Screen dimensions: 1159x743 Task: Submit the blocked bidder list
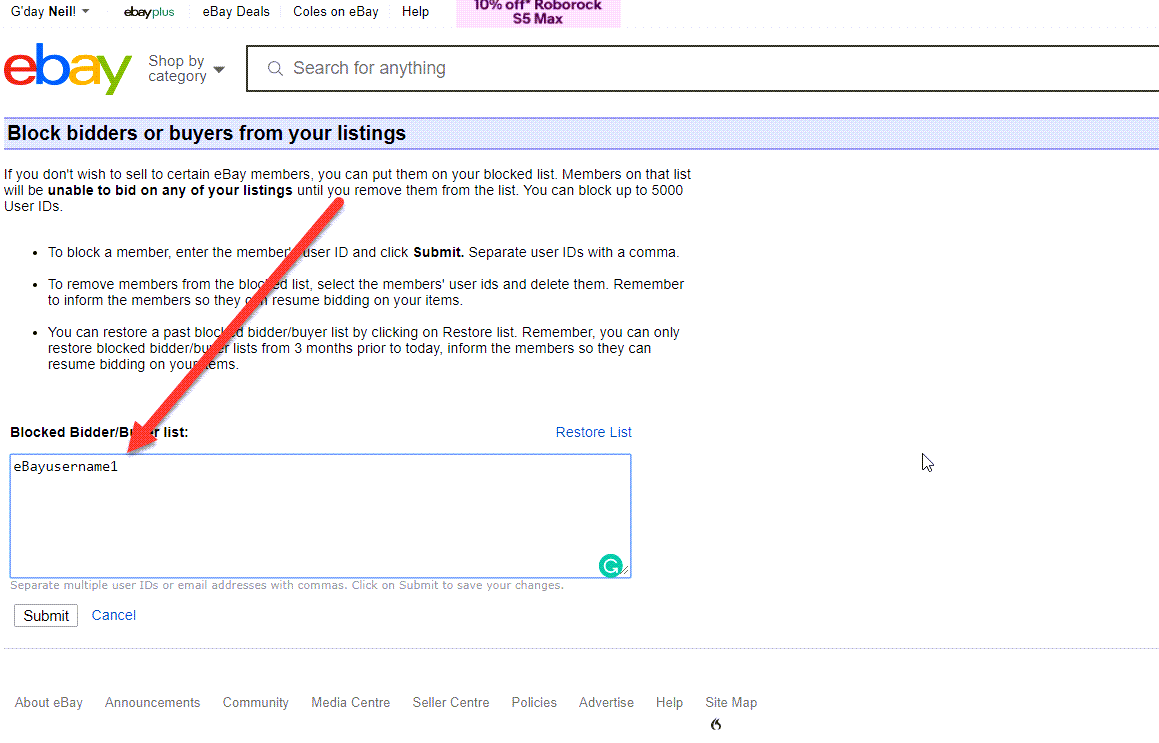point(46,616)
